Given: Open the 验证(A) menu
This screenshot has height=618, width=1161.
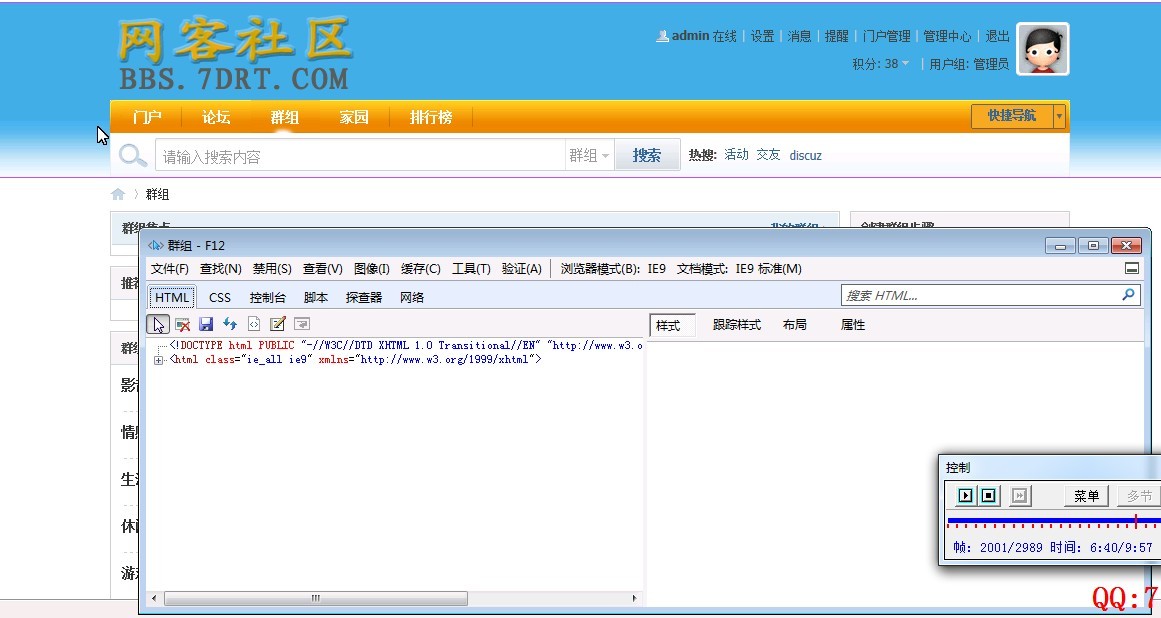Looking at the screenshot, I should [x=521, y=269].
